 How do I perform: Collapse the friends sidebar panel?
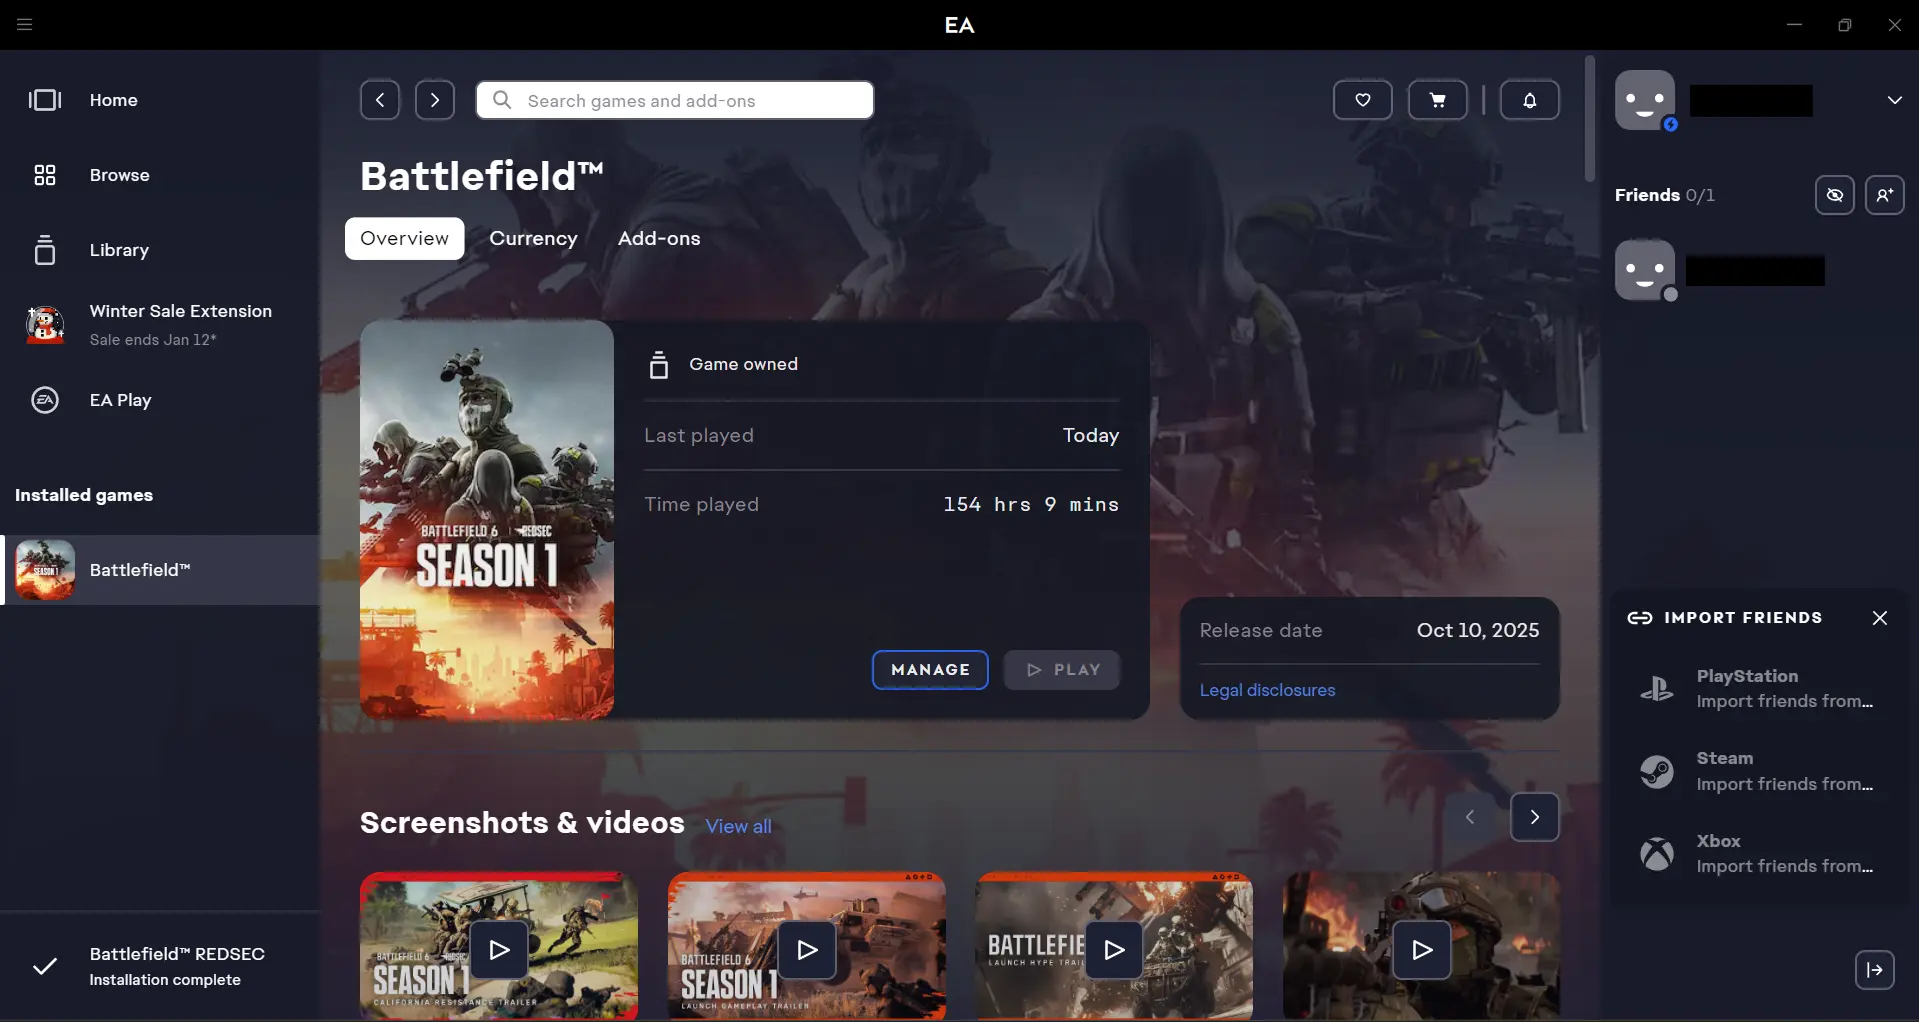click(x=1874, y=969)
